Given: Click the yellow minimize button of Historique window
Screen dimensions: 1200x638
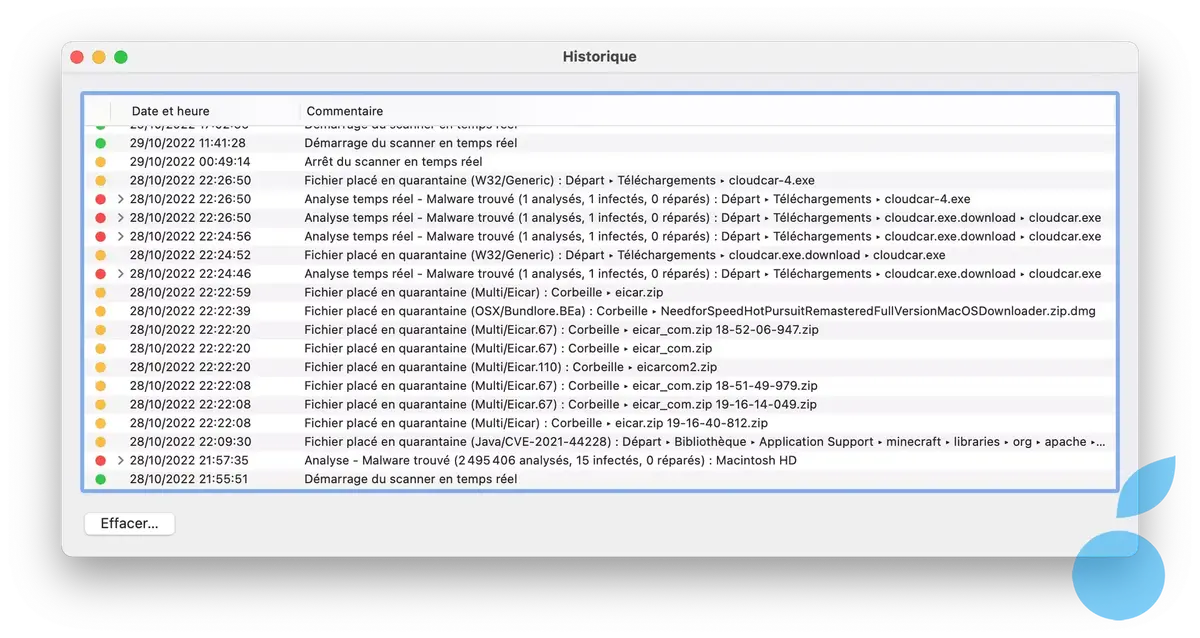Looking at the screenshot, I should pyautogui.click(x=99, y=57).
